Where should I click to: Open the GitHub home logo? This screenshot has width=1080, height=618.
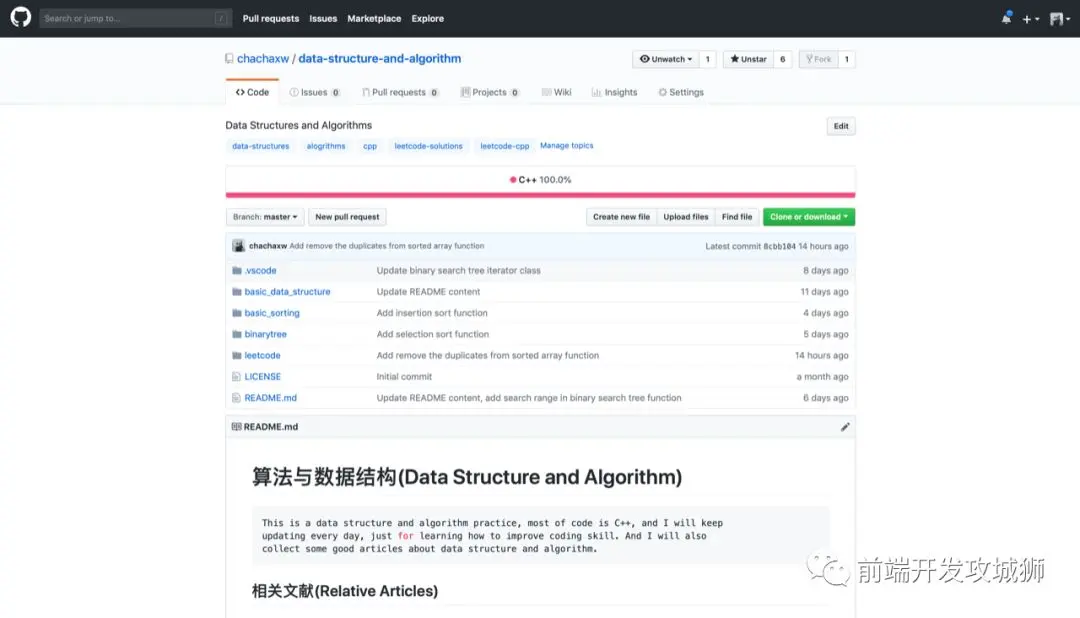(x=21, y=17)
